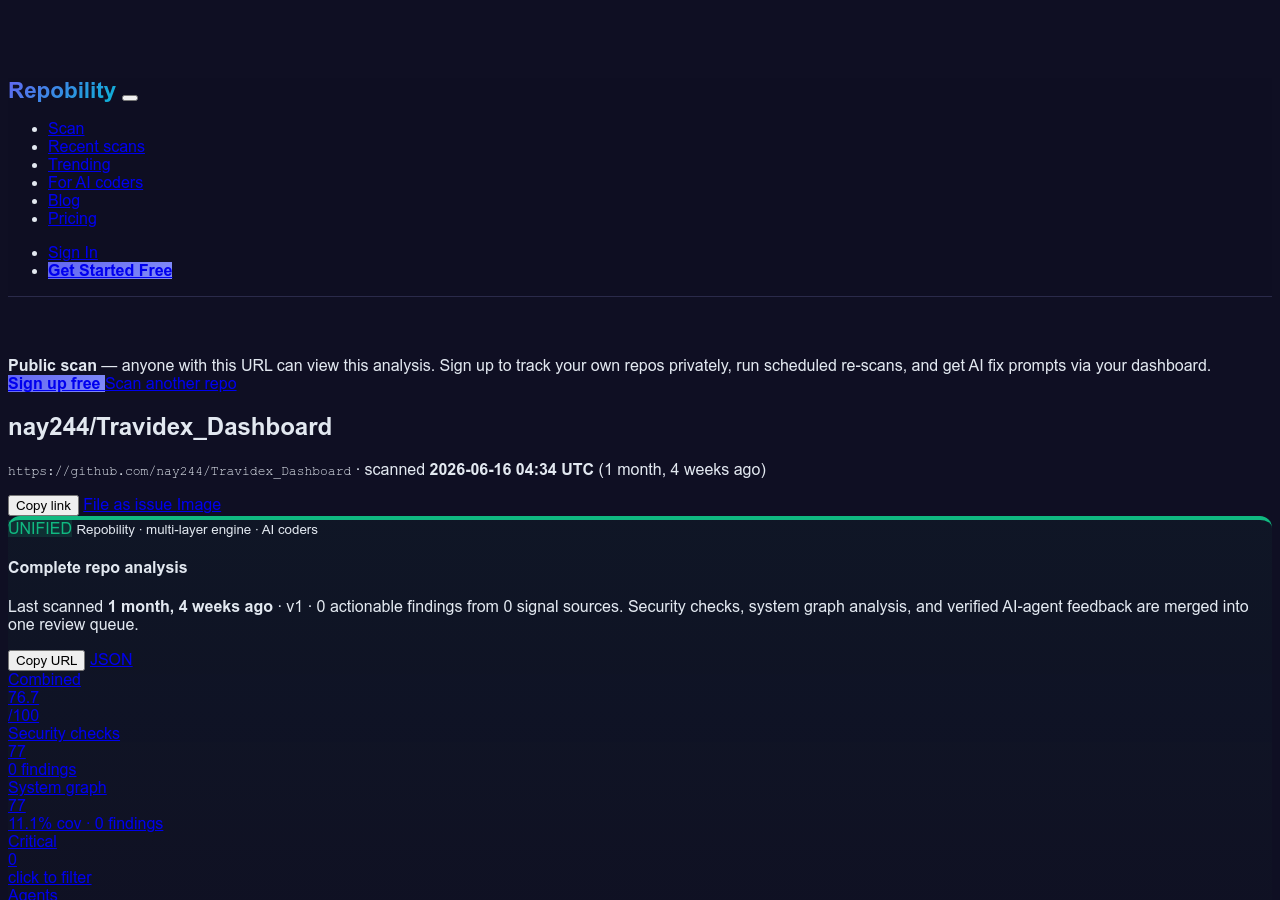
Task: Open the System graph card
Action: (85, 805)
